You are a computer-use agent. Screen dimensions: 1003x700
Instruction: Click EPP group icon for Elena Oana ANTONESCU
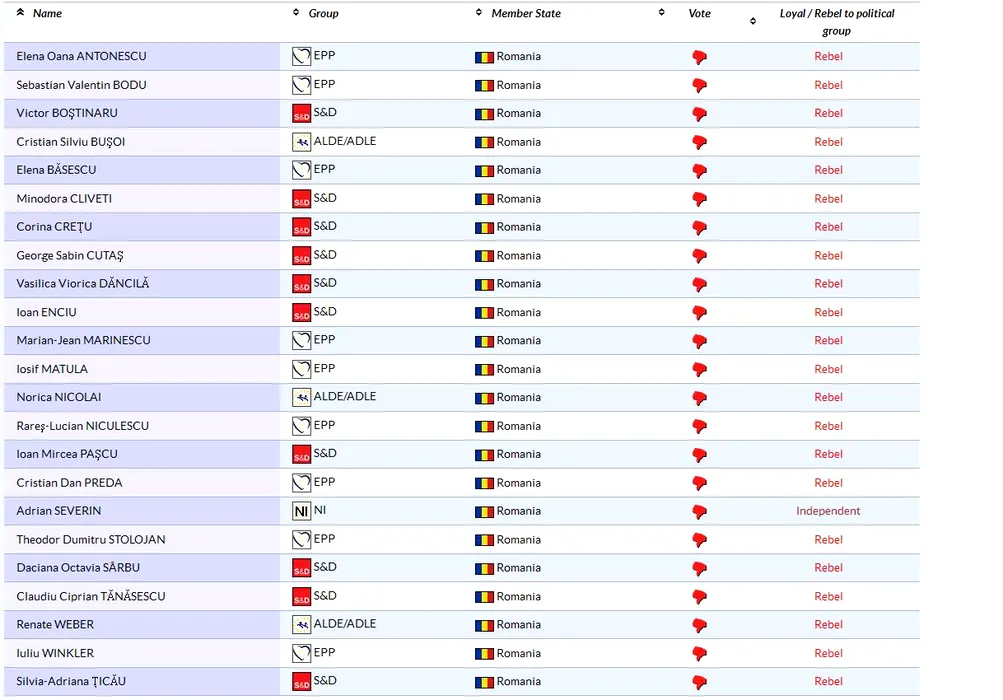pos(301,57)
